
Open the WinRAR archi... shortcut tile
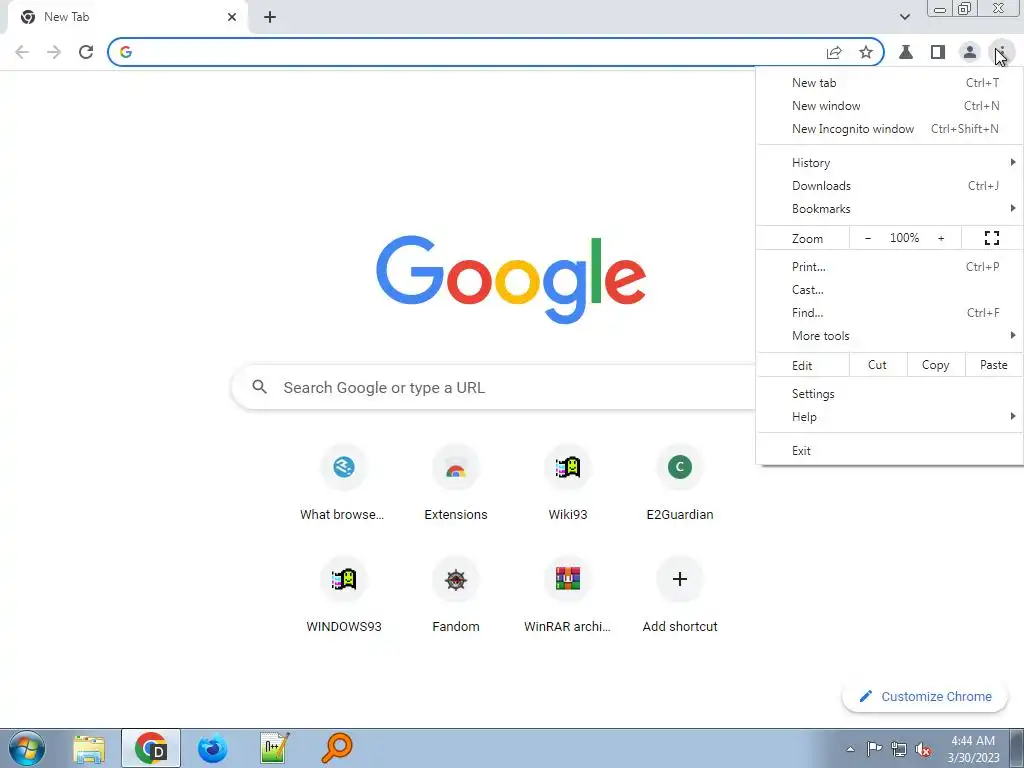568,596
